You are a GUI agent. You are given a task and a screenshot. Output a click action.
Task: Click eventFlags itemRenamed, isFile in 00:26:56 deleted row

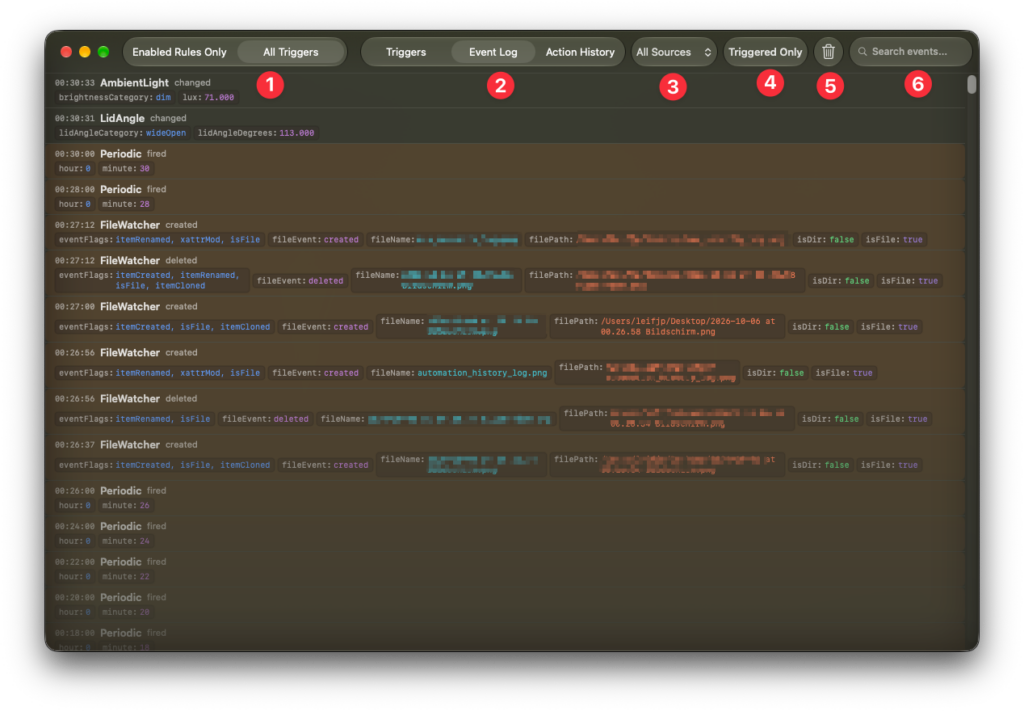(135, 419)
